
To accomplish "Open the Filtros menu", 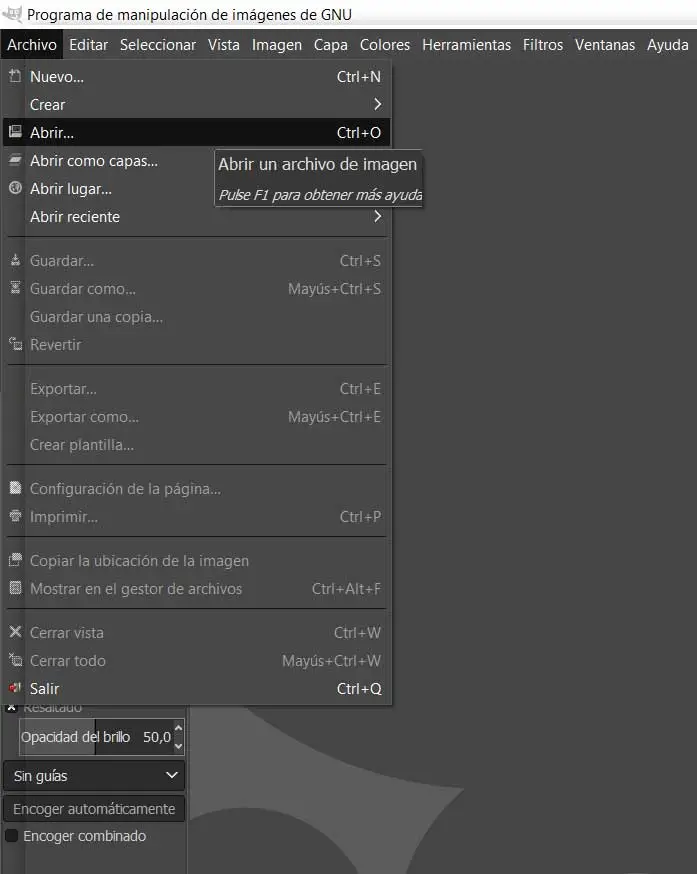I will (543, 45).
